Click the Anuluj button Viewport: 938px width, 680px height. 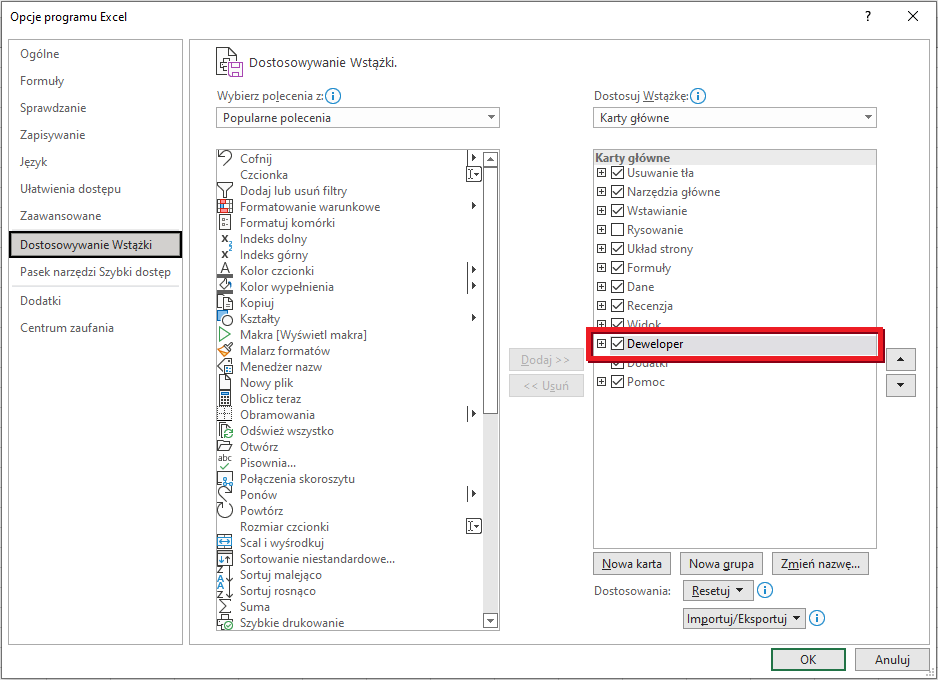(x=892, y=660)
